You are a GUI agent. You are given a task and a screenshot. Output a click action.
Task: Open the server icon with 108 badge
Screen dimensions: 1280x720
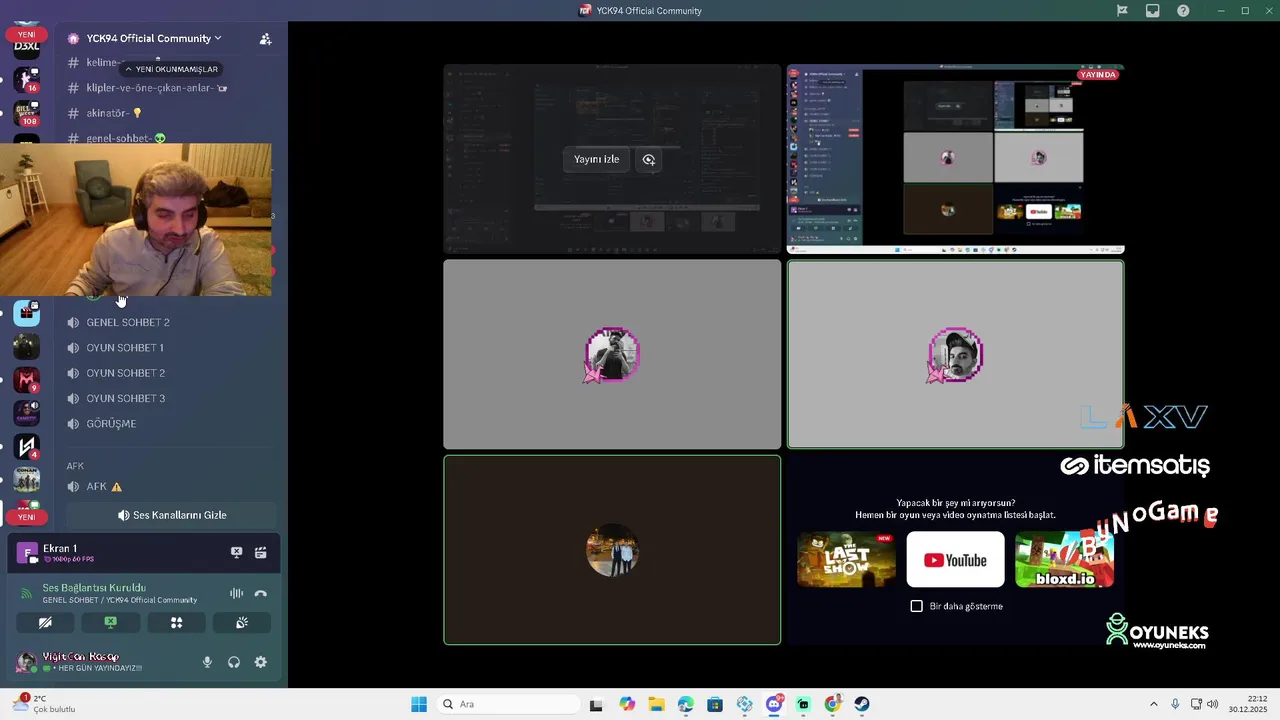click(x=27, y=112)
